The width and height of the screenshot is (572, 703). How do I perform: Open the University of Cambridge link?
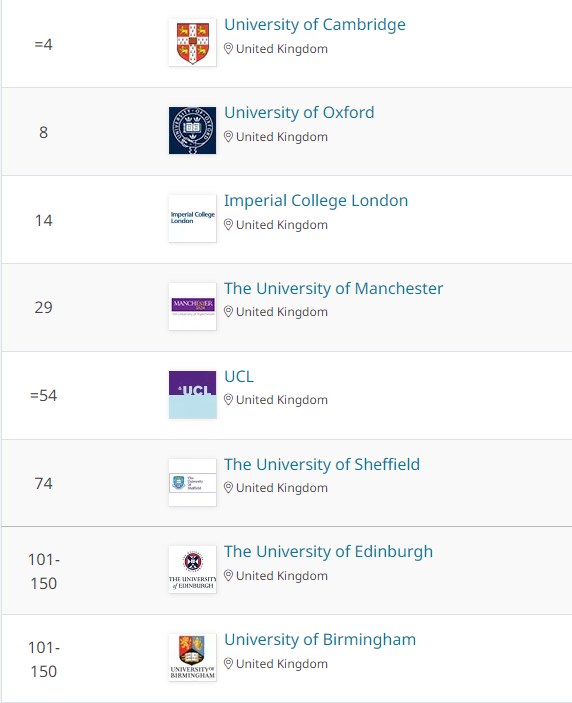pos(315,25)
